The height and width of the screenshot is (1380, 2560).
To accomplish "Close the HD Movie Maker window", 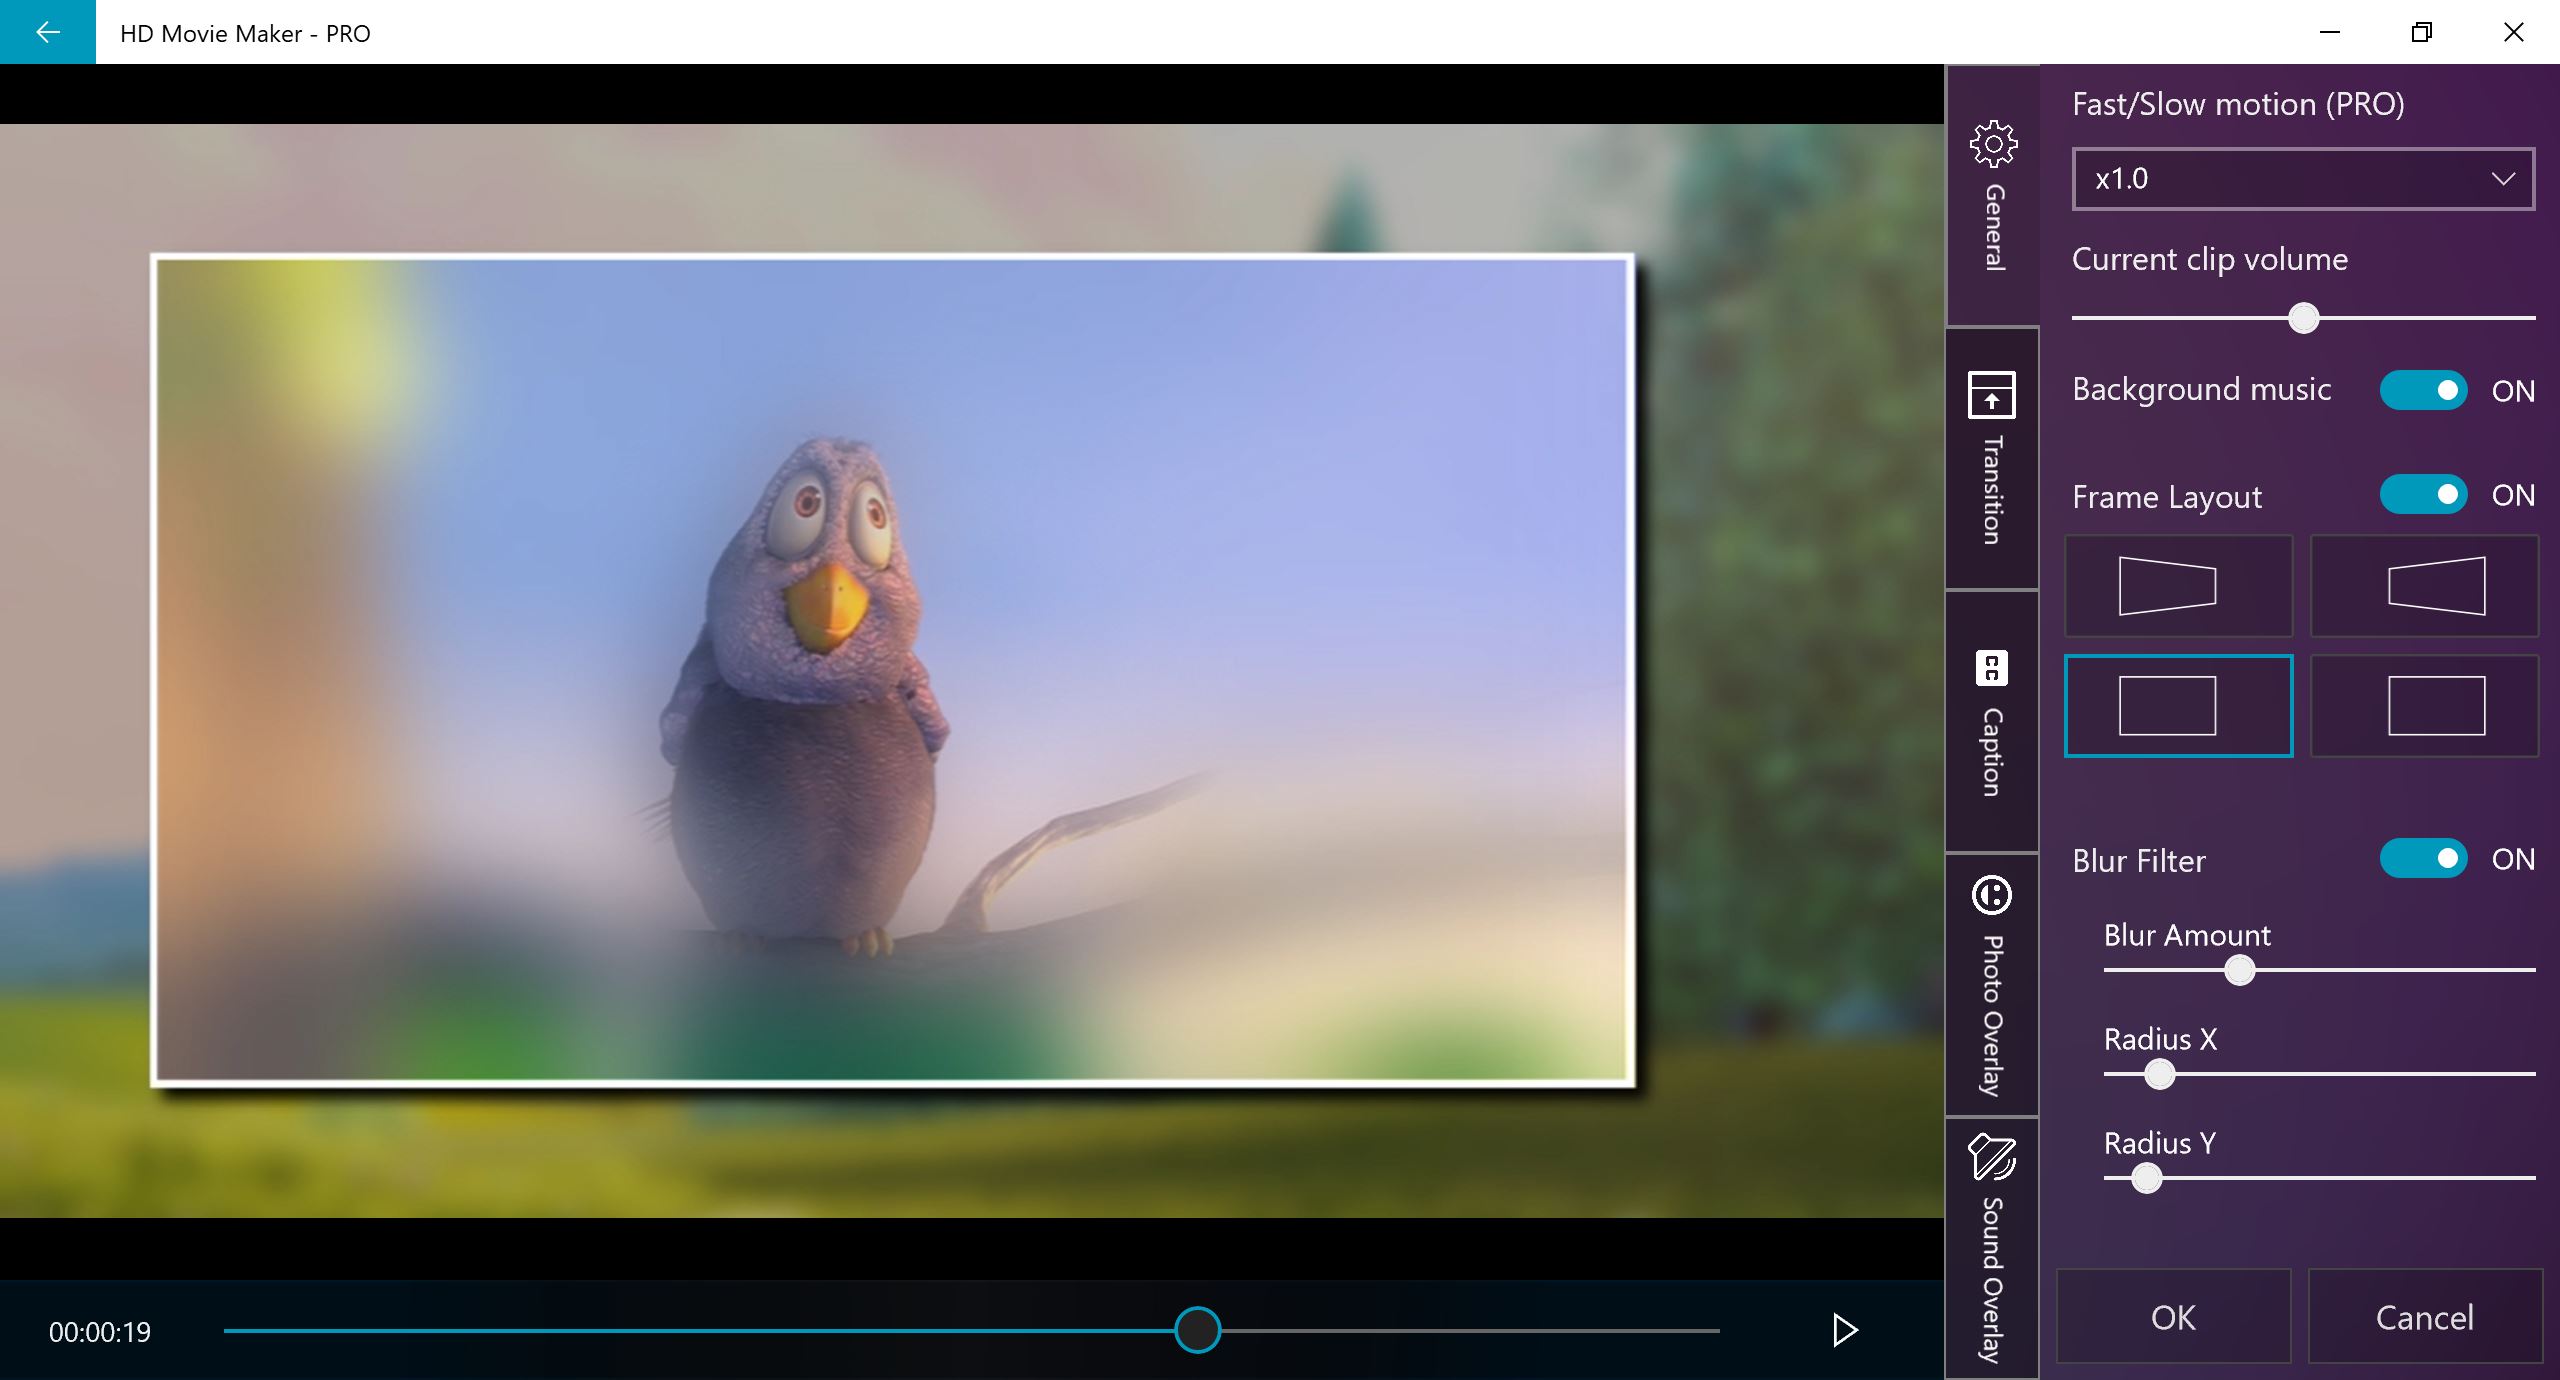I will coord(2513,32).
